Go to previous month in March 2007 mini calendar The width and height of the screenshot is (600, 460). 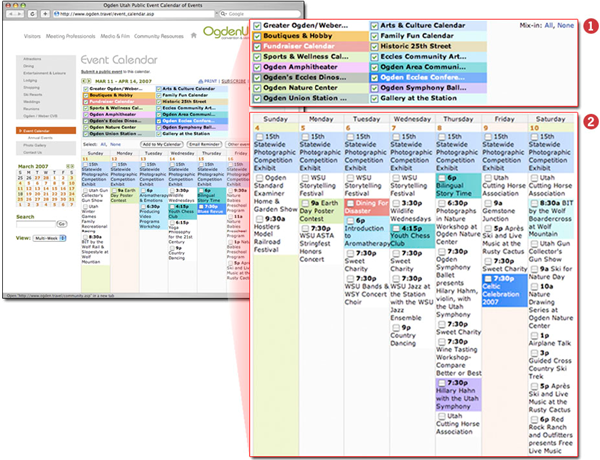[x=68, y=166]
